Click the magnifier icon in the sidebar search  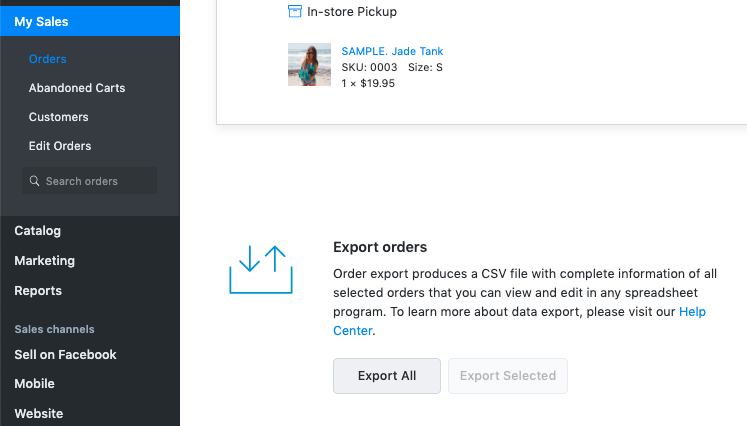(x=35, y=181)
